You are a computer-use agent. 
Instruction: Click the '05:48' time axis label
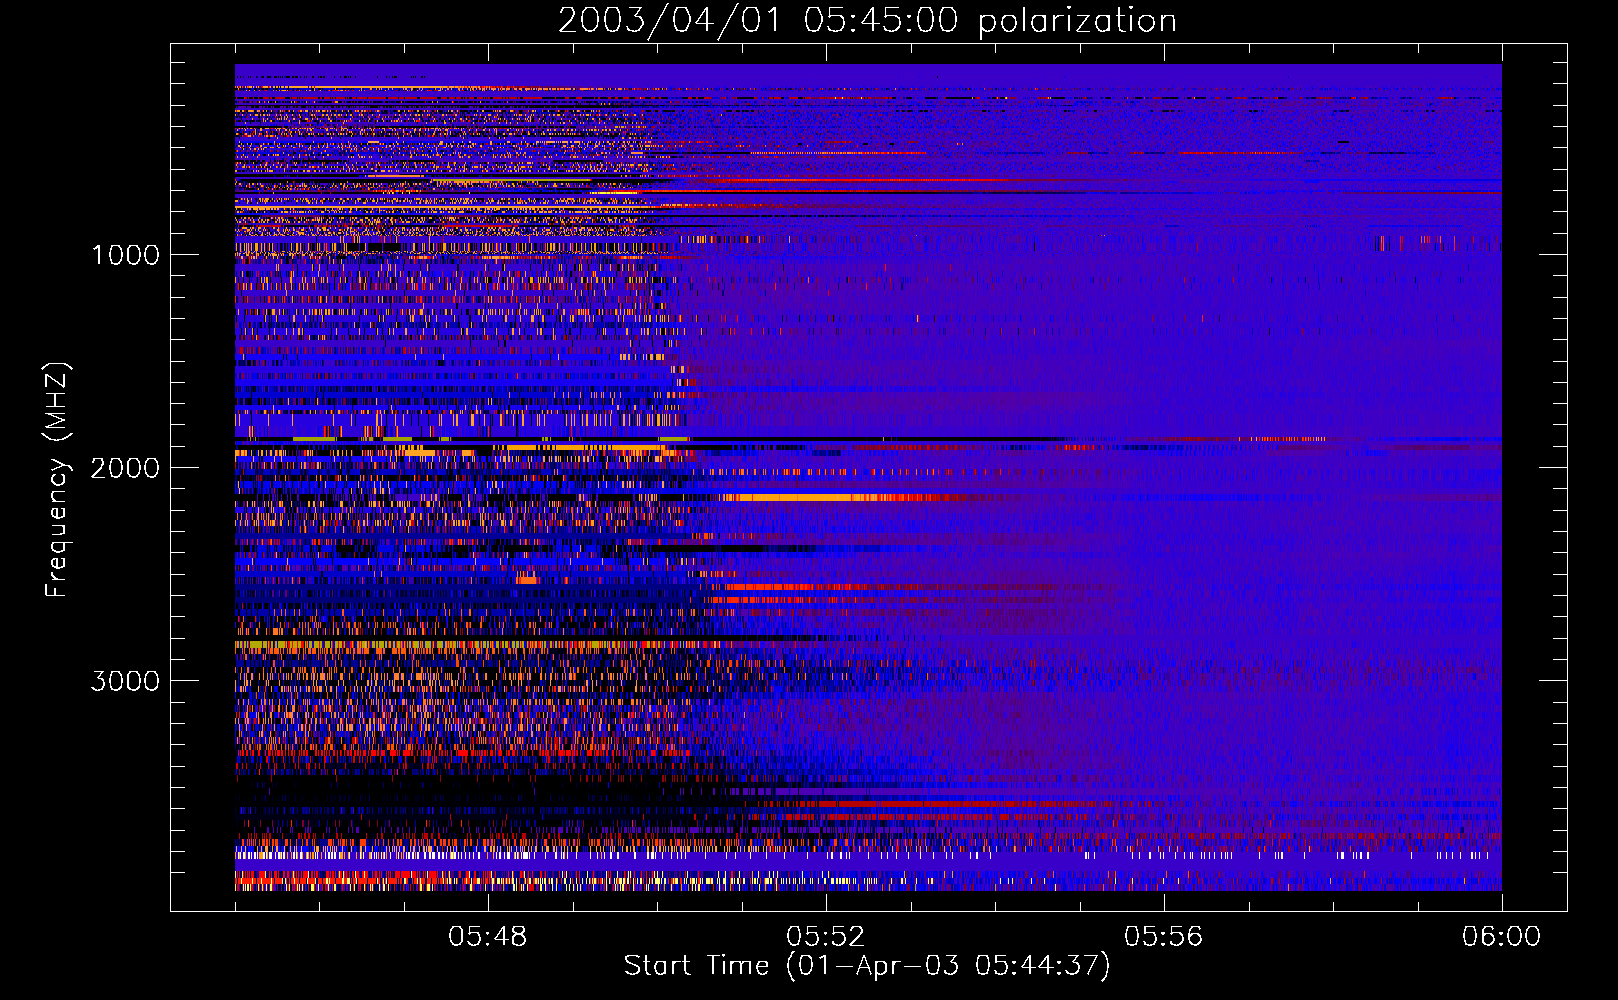coord(487,937)
